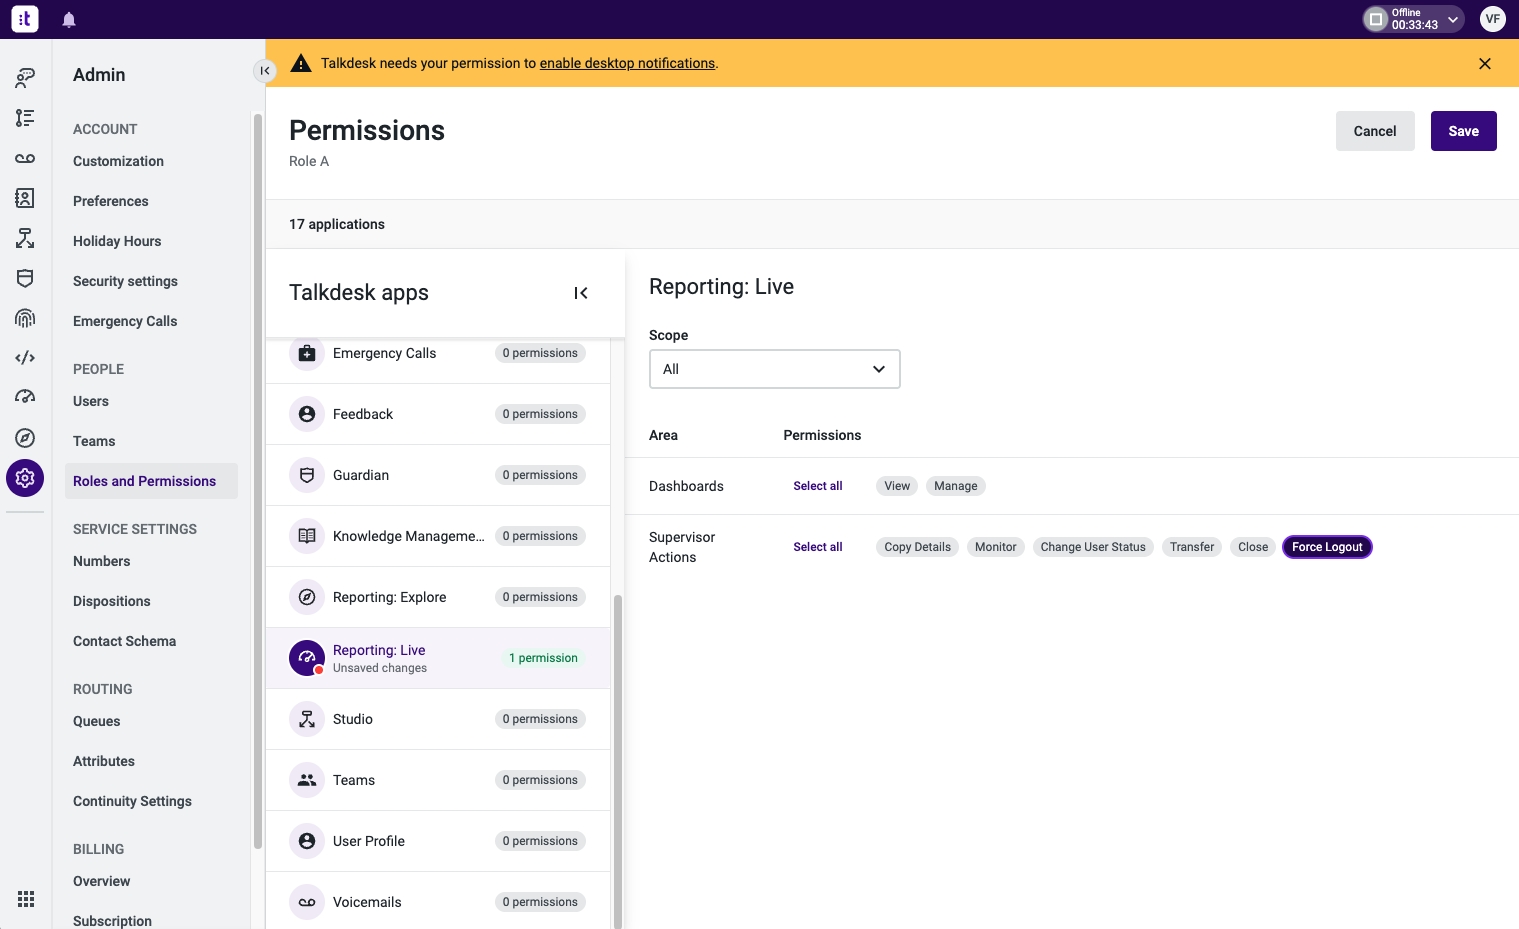Open the contacts book icon in left rail
This screenshot has width=1519, height=929.
coord(25,198)
